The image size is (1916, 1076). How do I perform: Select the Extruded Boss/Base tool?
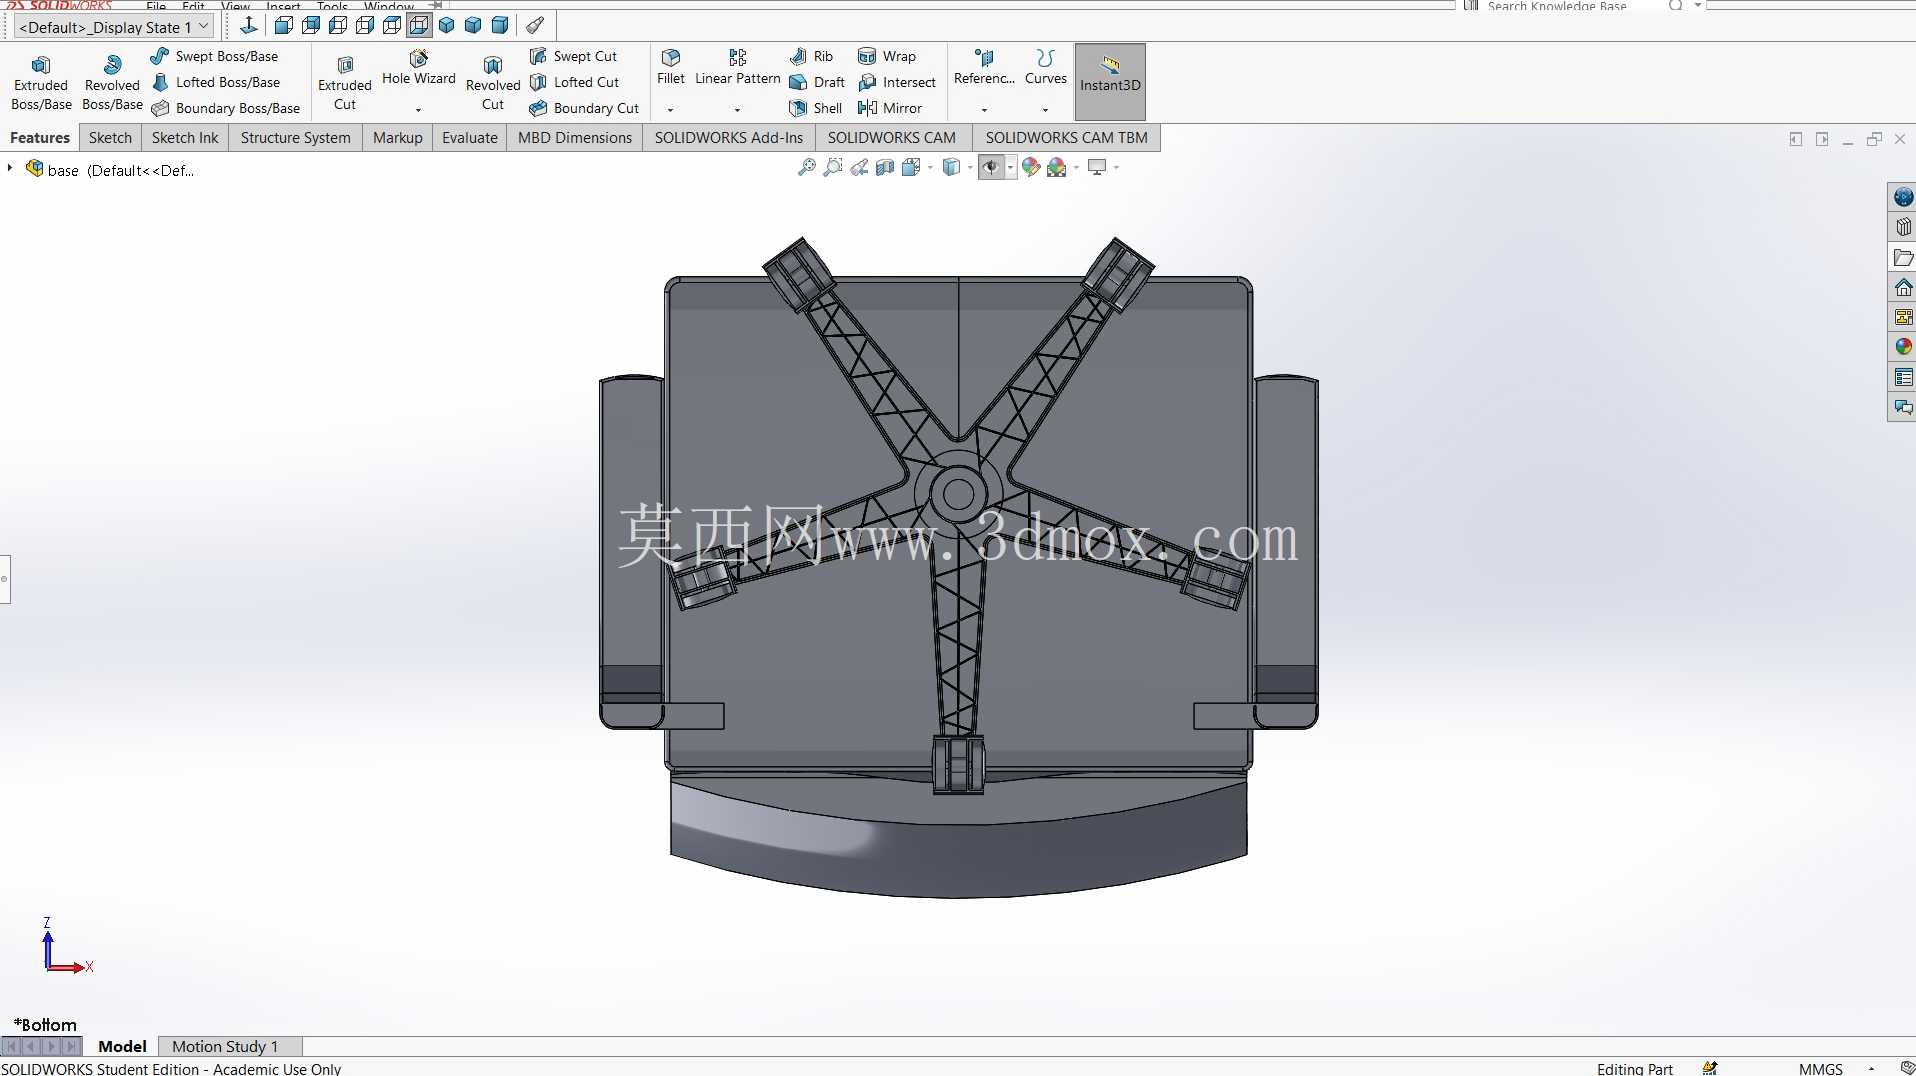point(41,82)
